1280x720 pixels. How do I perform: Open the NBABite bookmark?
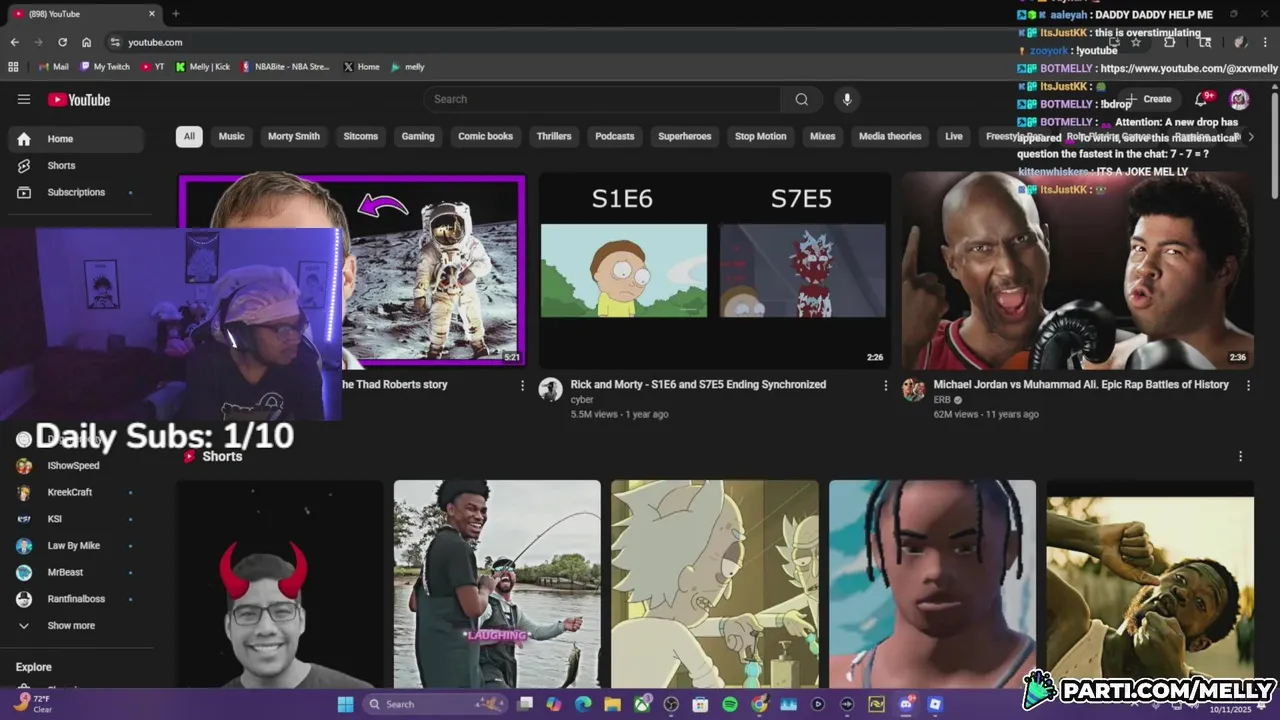(x=285, y=67)
